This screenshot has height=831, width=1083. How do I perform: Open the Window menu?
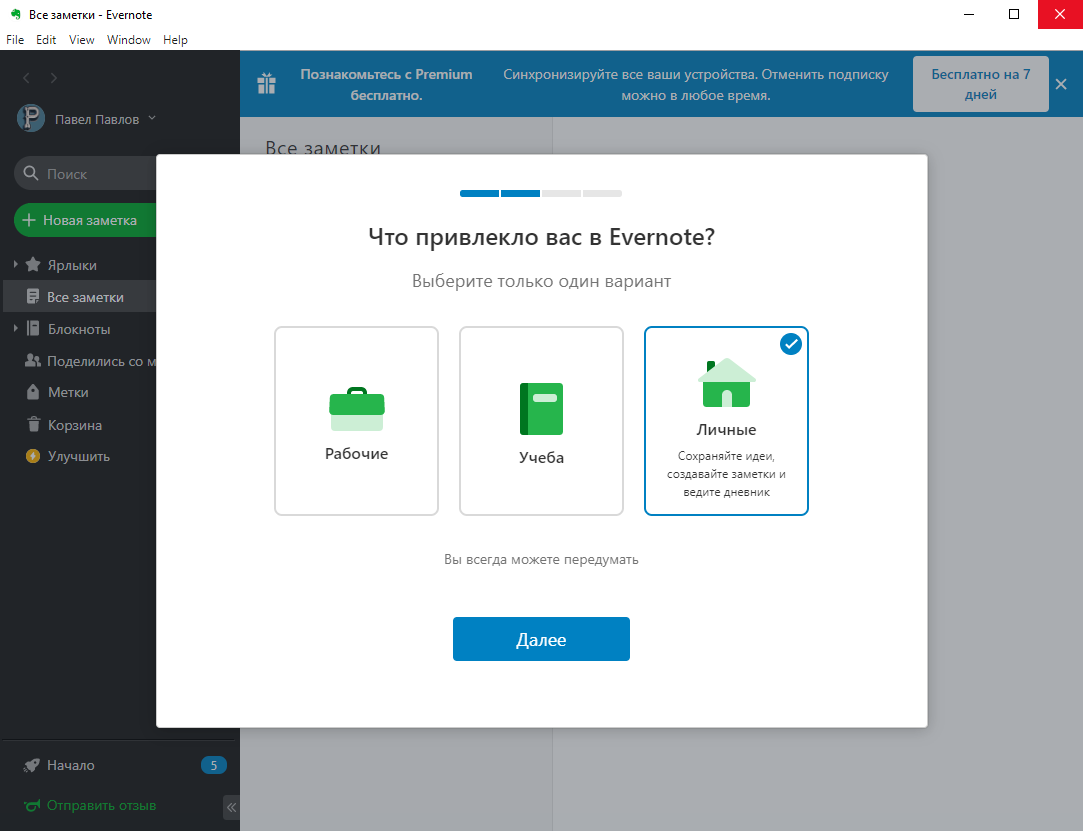(x=128, y=39)
